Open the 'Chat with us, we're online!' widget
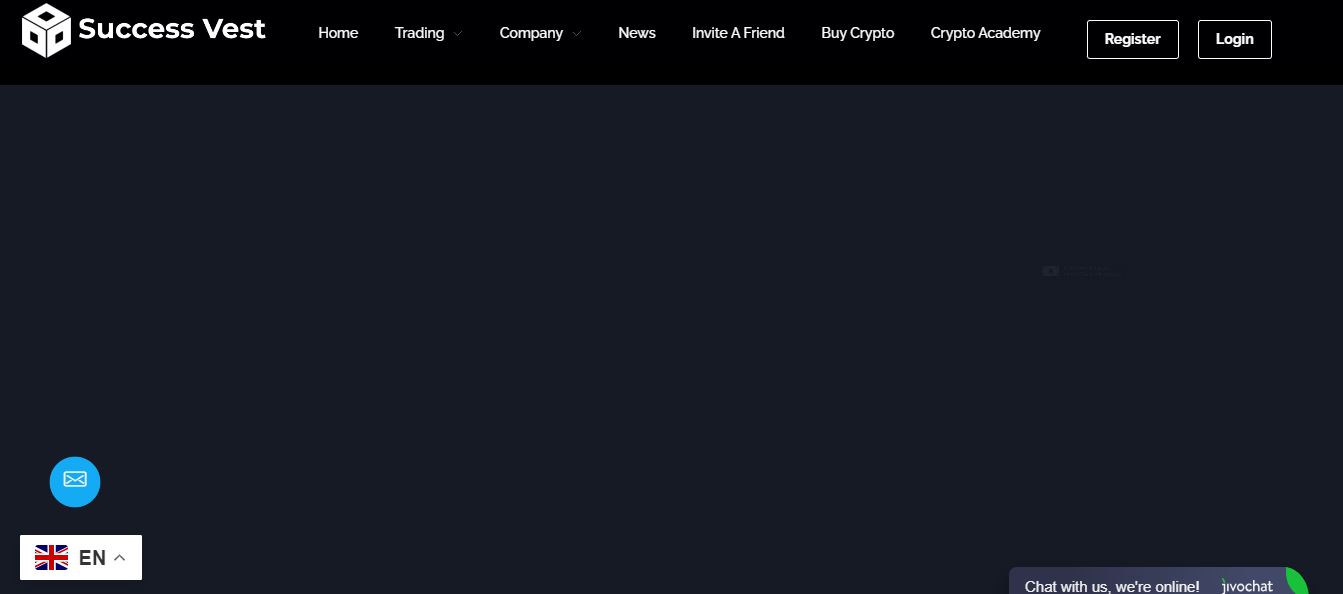This screenshot has width=1343, height=594. [x=1111, y=586]
